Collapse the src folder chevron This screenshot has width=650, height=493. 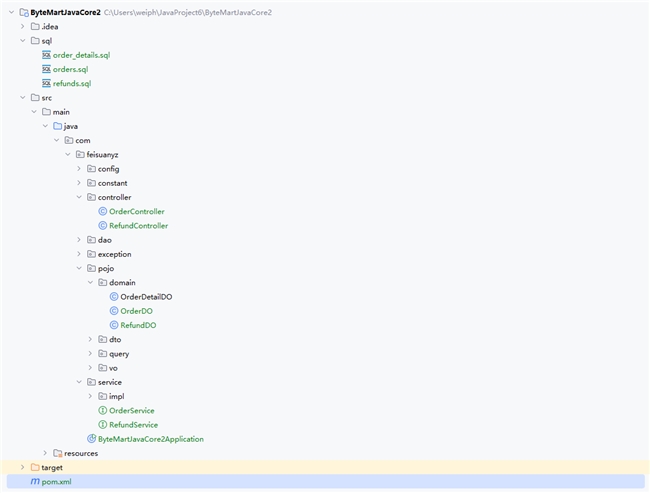23,97
